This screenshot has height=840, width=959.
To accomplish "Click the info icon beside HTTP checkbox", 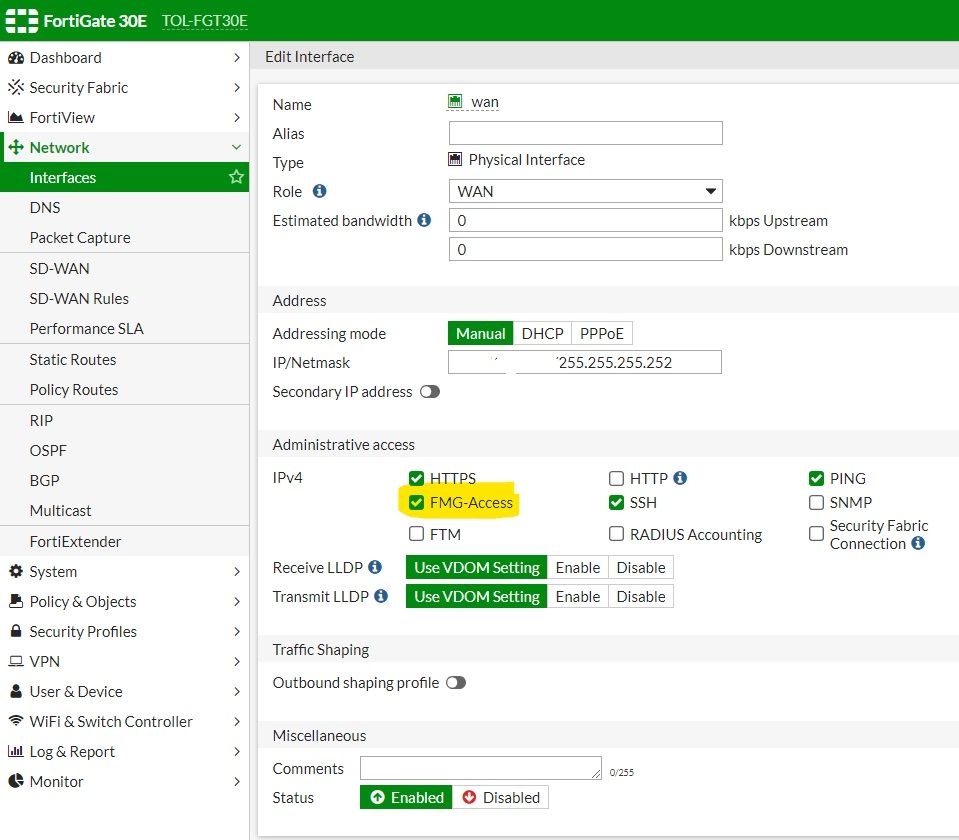I will (680, 478).
